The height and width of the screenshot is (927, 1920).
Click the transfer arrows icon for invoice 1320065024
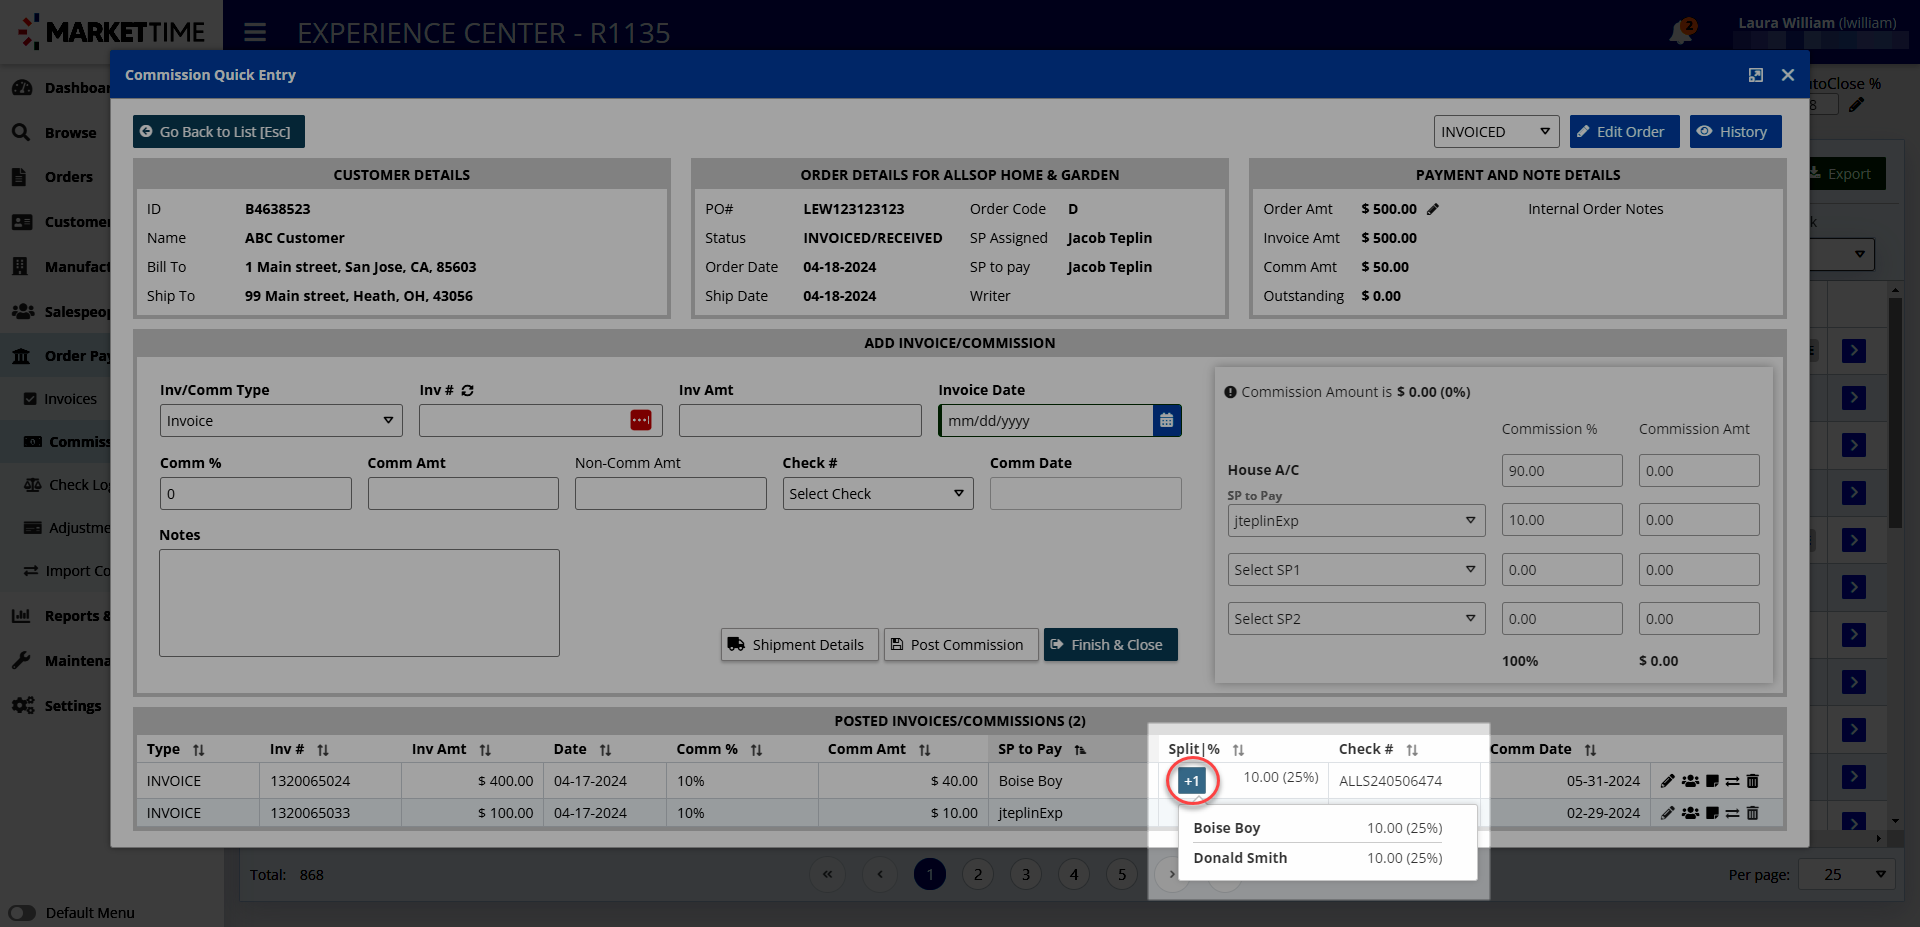click(1732, 781)
